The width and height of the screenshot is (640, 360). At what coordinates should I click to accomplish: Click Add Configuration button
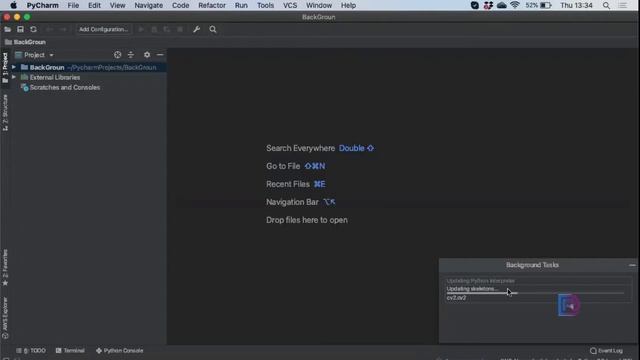(103, 29)
